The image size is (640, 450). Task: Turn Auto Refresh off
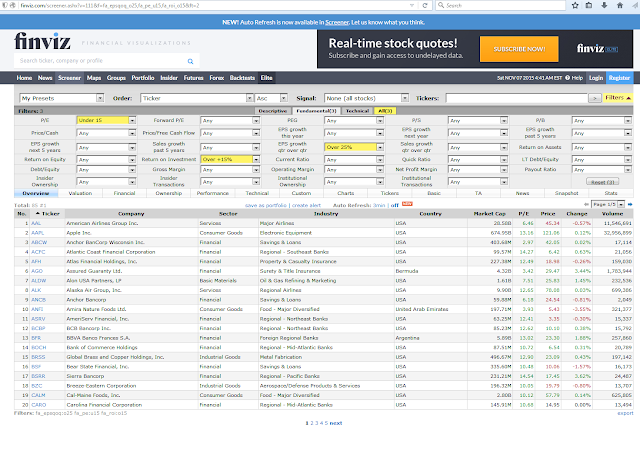(x=394, y=205)
